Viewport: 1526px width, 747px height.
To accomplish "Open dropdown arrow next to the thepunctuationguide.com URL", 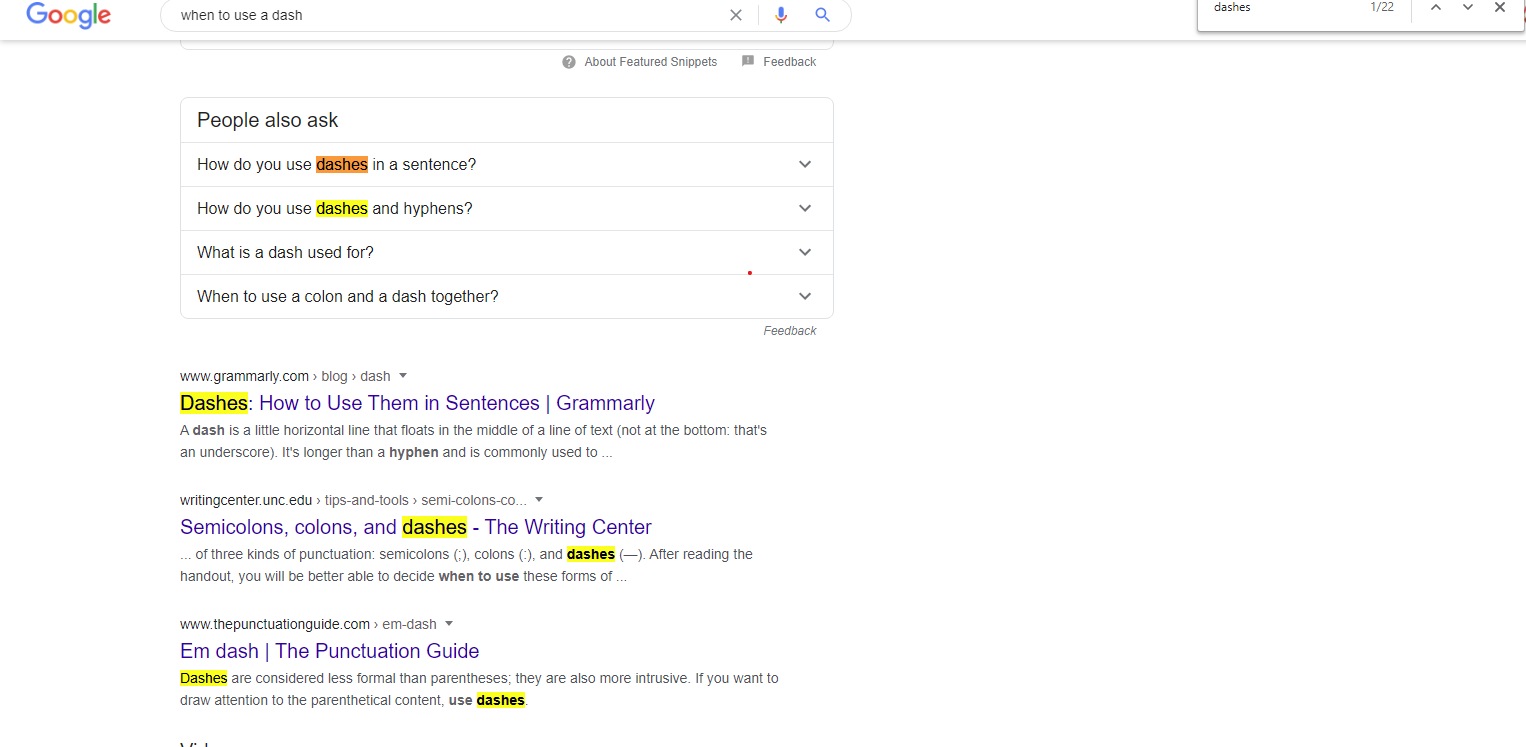I will 449,624.
